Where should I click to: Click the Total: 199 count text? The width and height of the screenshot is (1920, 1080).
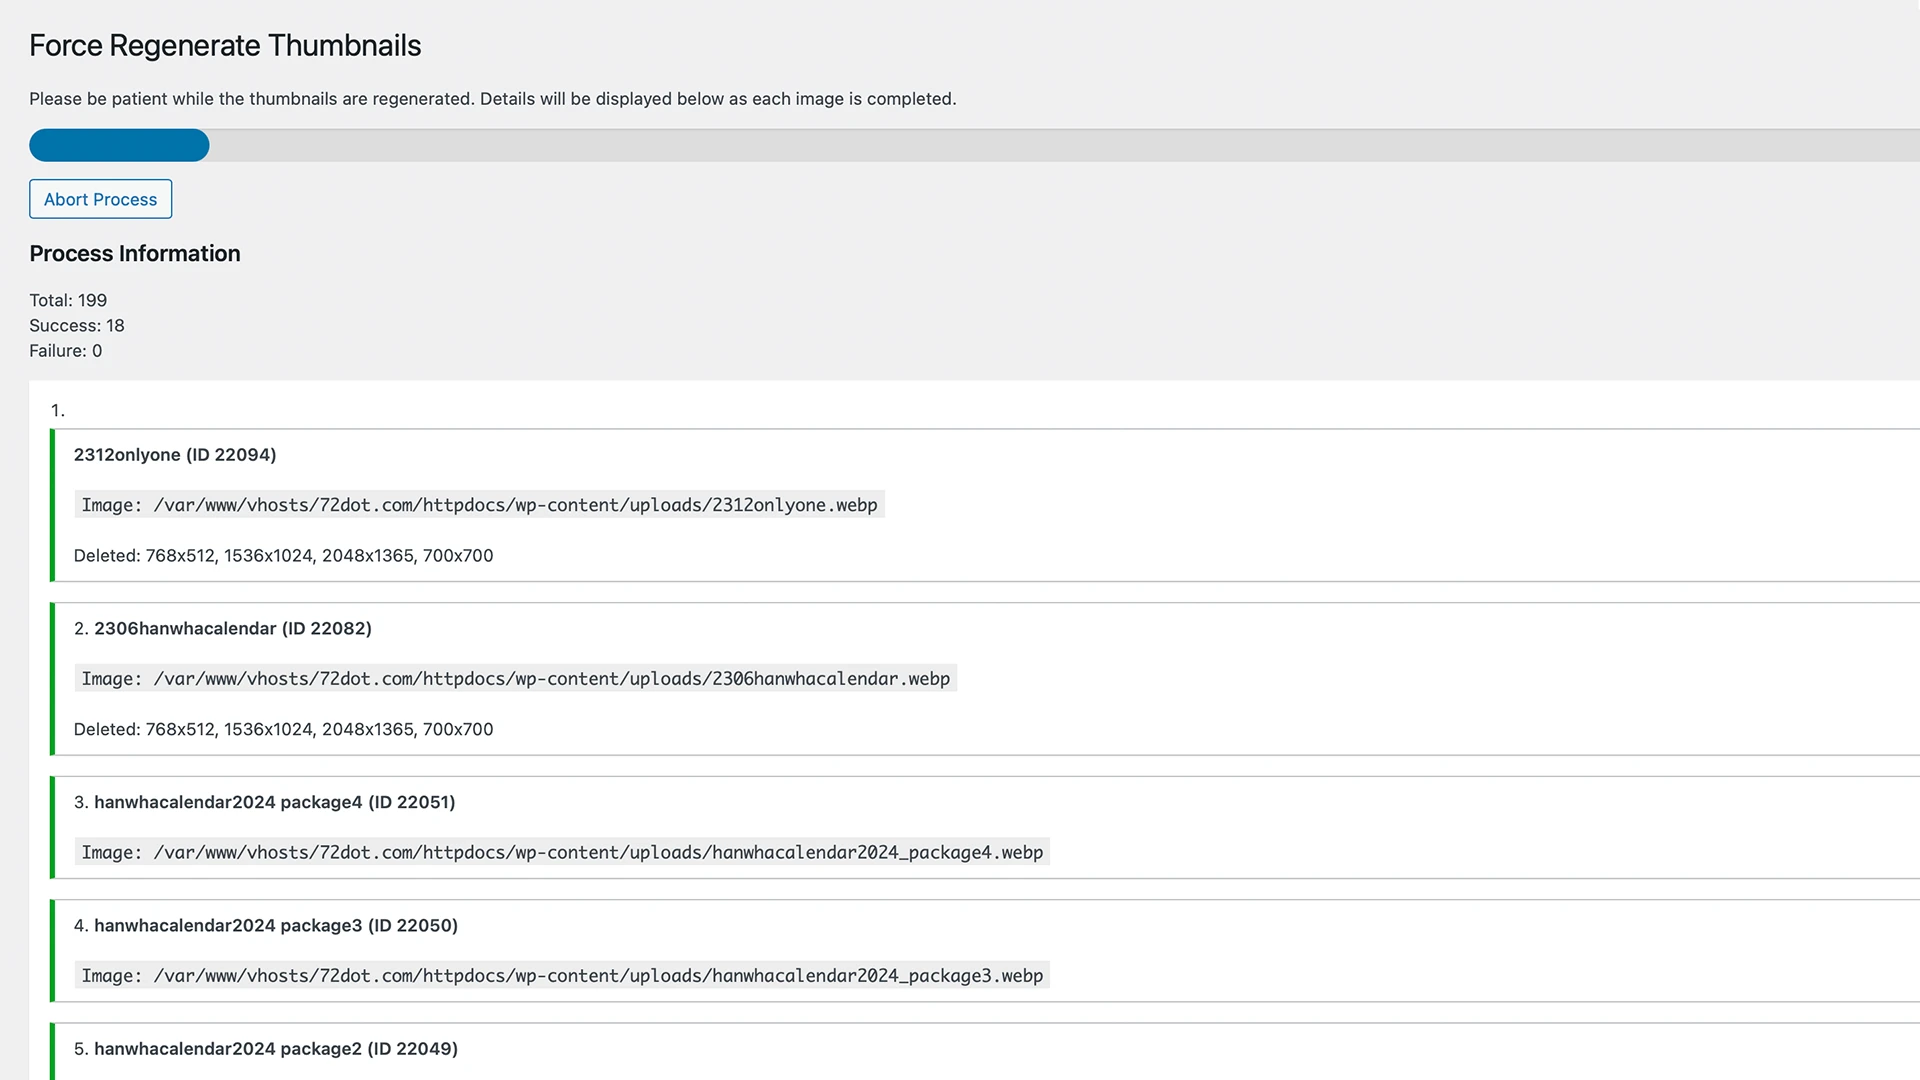[x=68, y=300]
